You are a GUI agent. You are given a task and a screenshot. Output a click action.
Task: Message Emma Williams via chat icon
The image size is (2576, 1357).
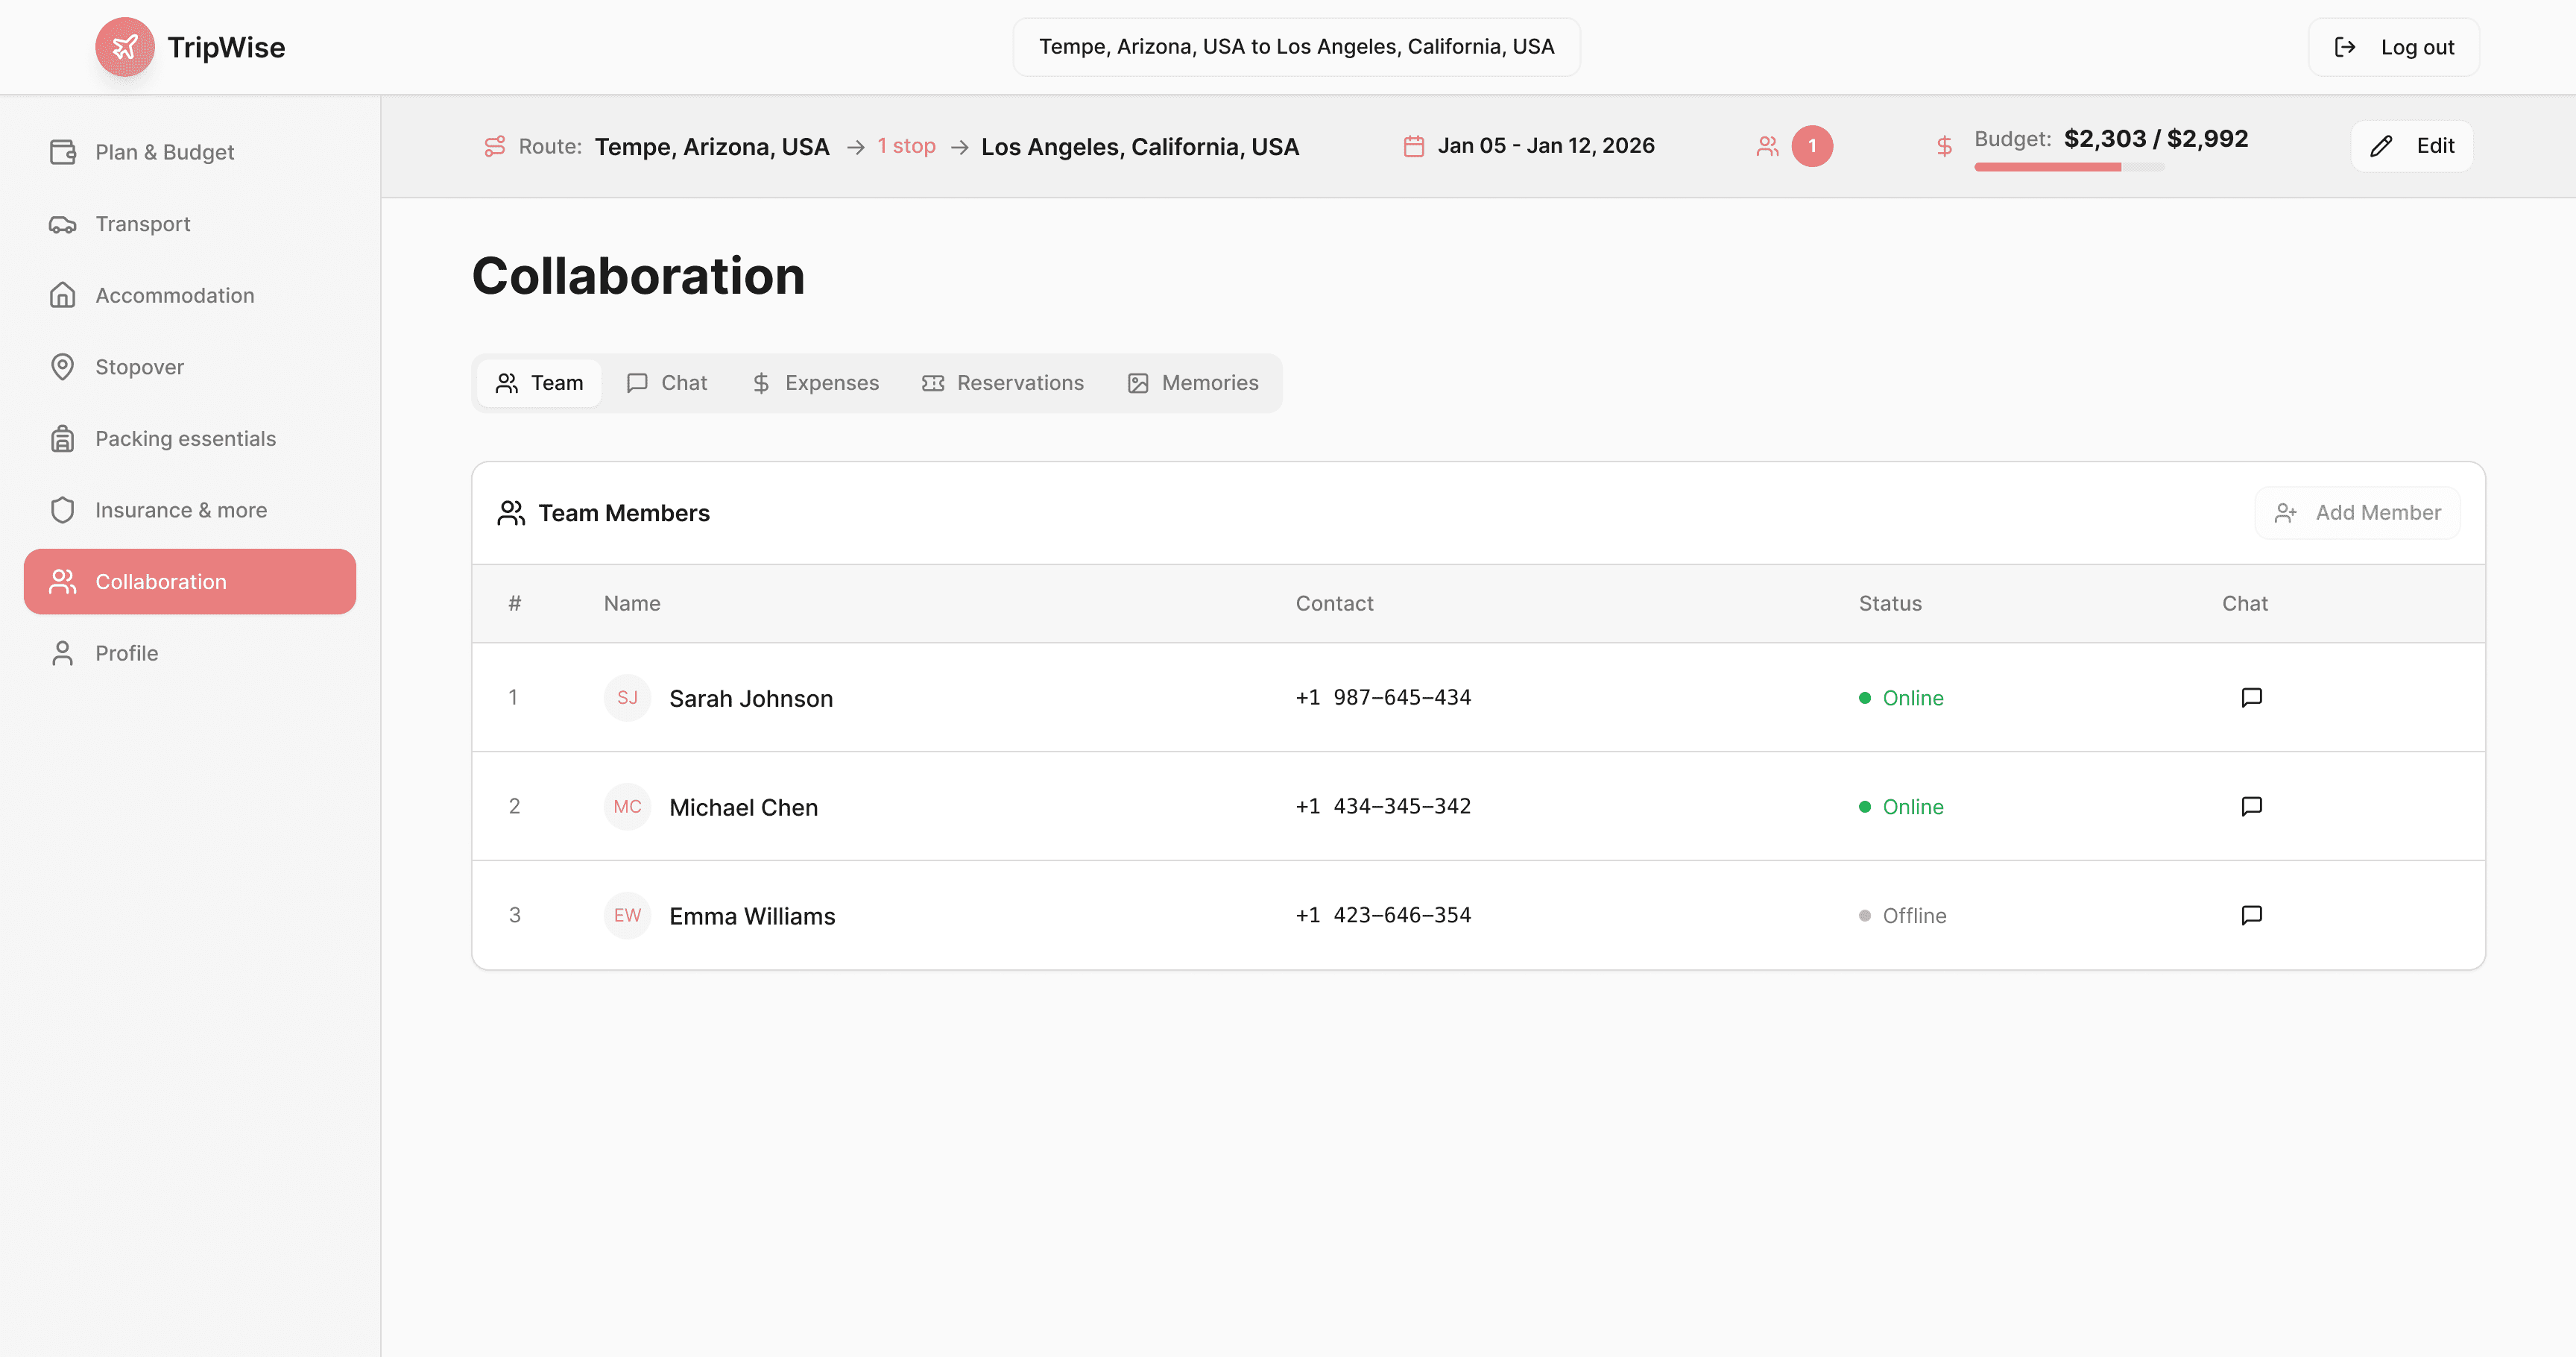tap(2251, 915)
